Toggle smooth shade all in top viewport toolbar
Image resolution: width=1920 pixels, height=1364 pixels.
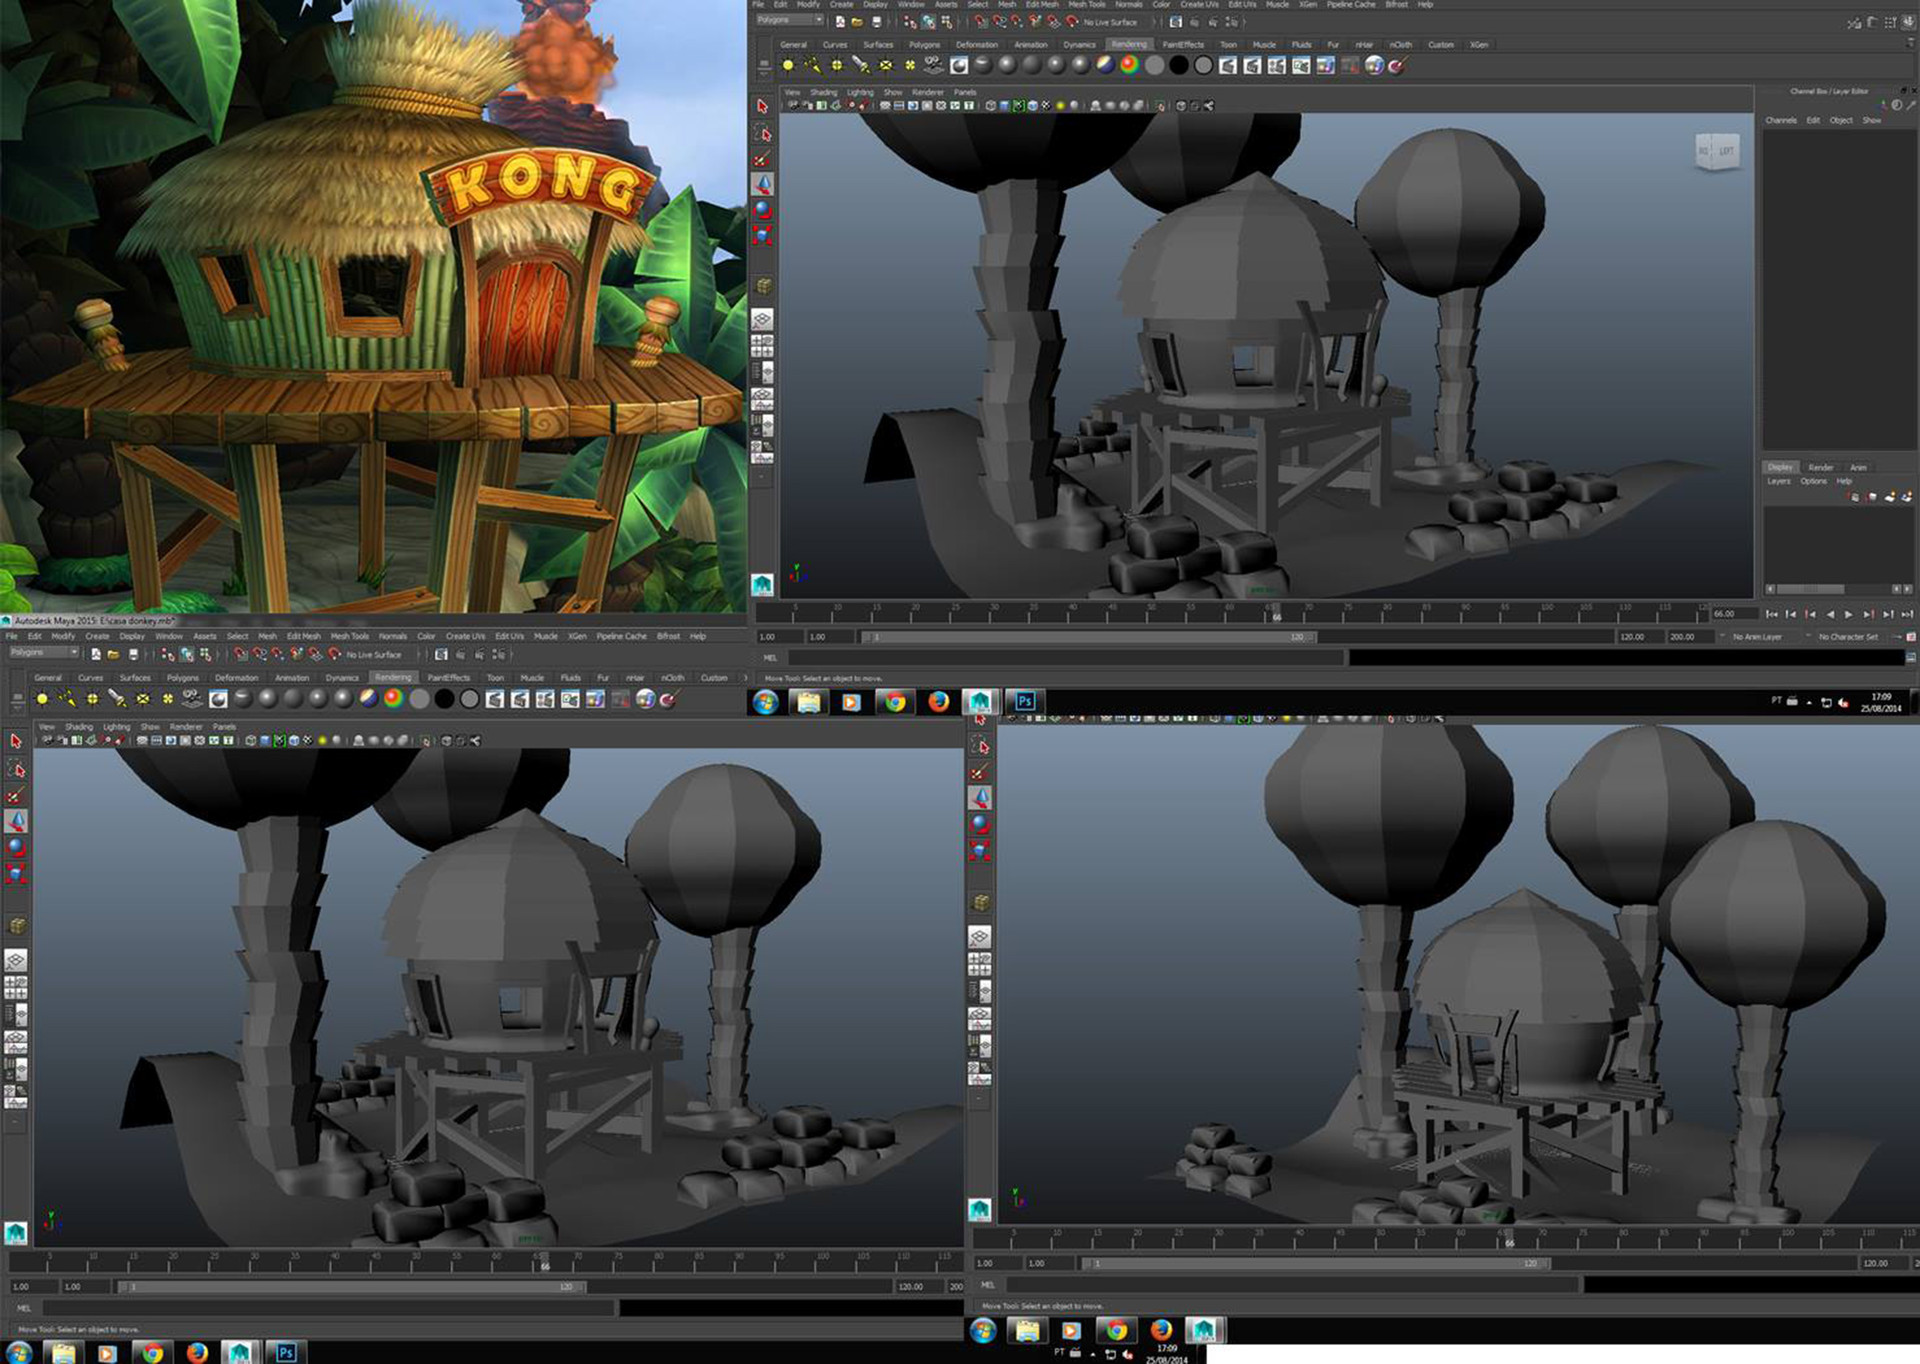(1006, 105)
